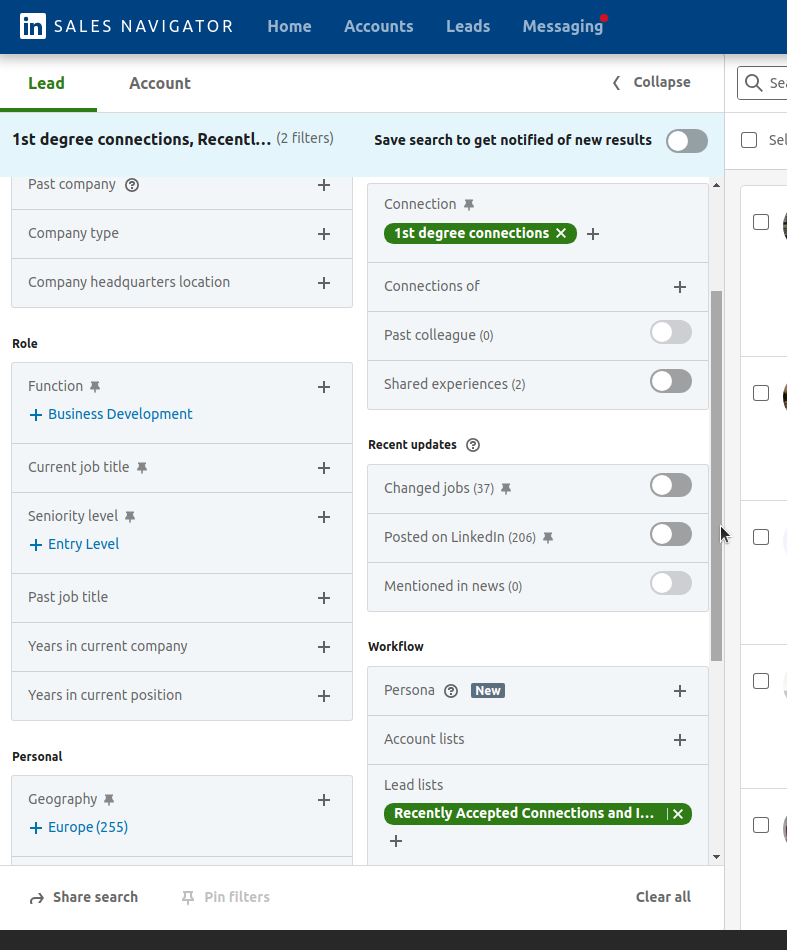Click the Recent updates help icon
787x950 pixels.
(x=473, y=445)
